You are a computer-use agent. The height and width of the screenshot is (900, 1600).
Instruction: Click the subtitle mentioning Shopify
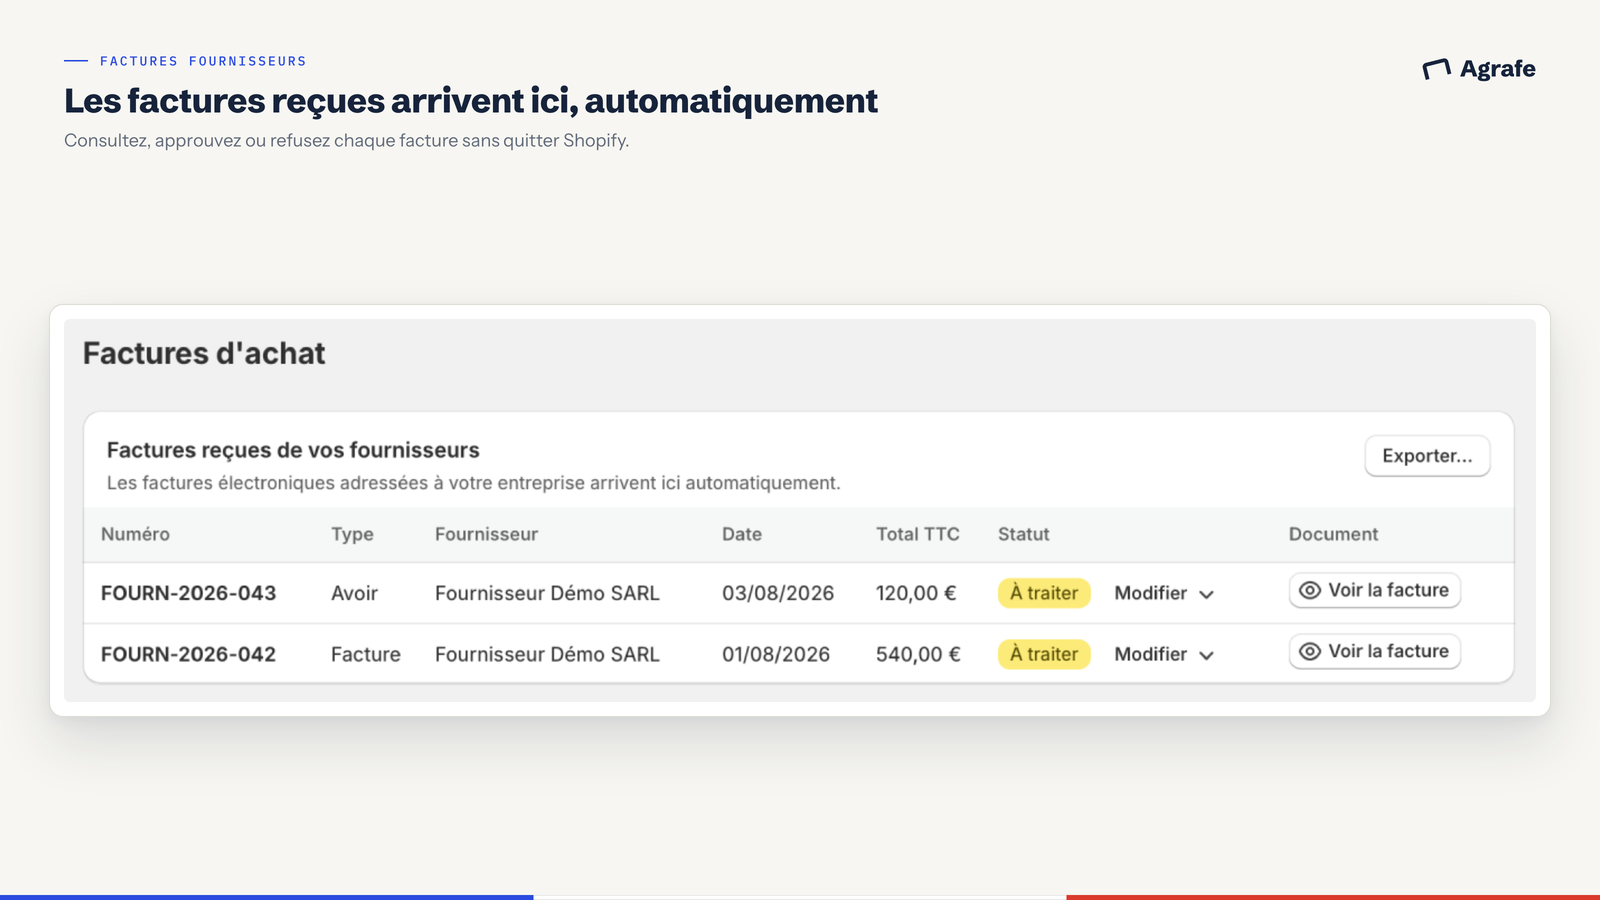point(347,141)
